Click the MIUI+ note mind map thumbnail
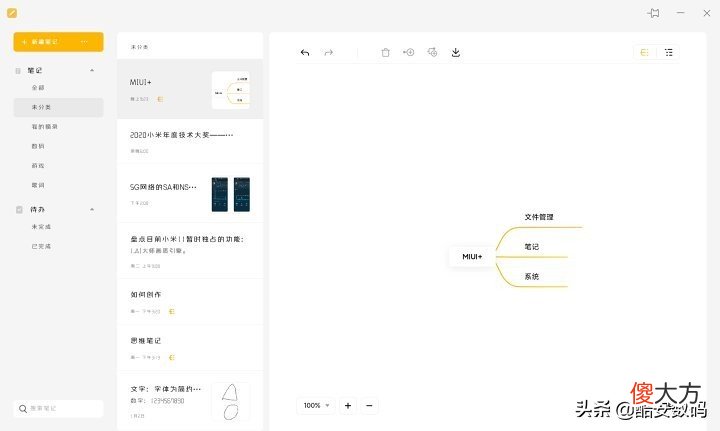This screenshot has height=431, width=720. click(x=231, y=90)
